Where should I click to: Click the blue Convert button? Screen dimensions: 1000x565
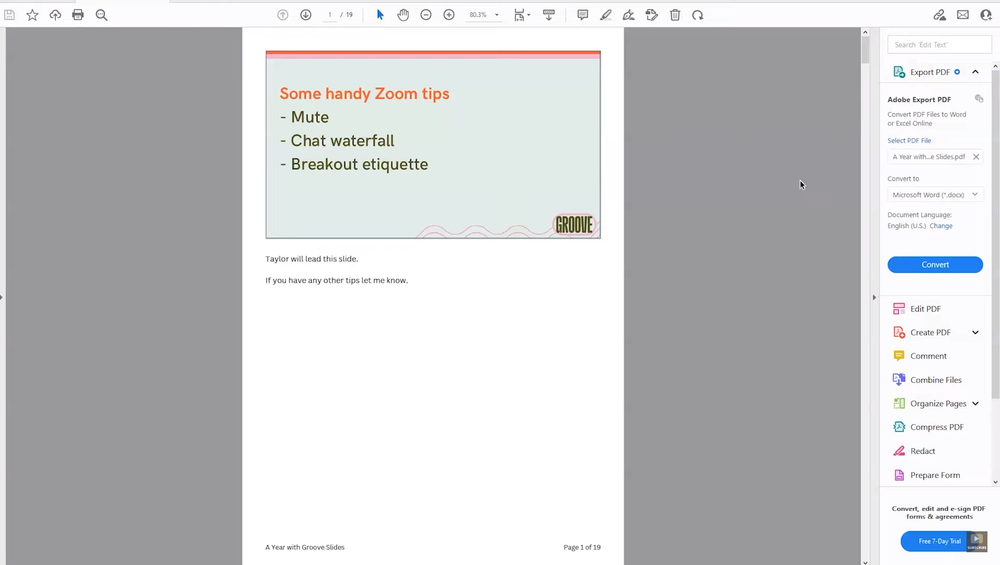tap(935, 265)
